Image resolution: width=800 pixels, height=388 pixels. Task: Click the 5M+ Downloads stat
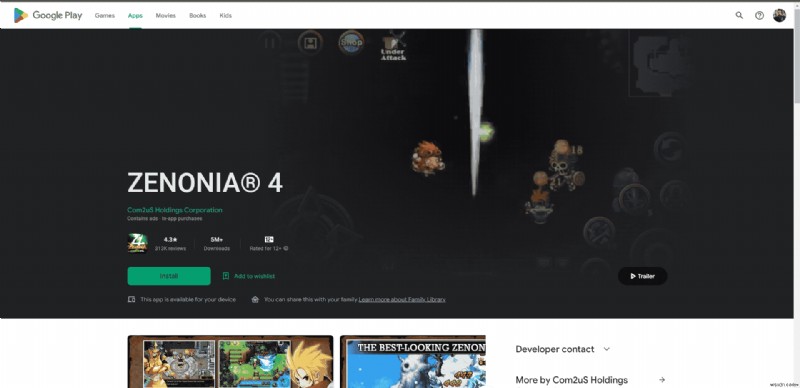(217, 244)
